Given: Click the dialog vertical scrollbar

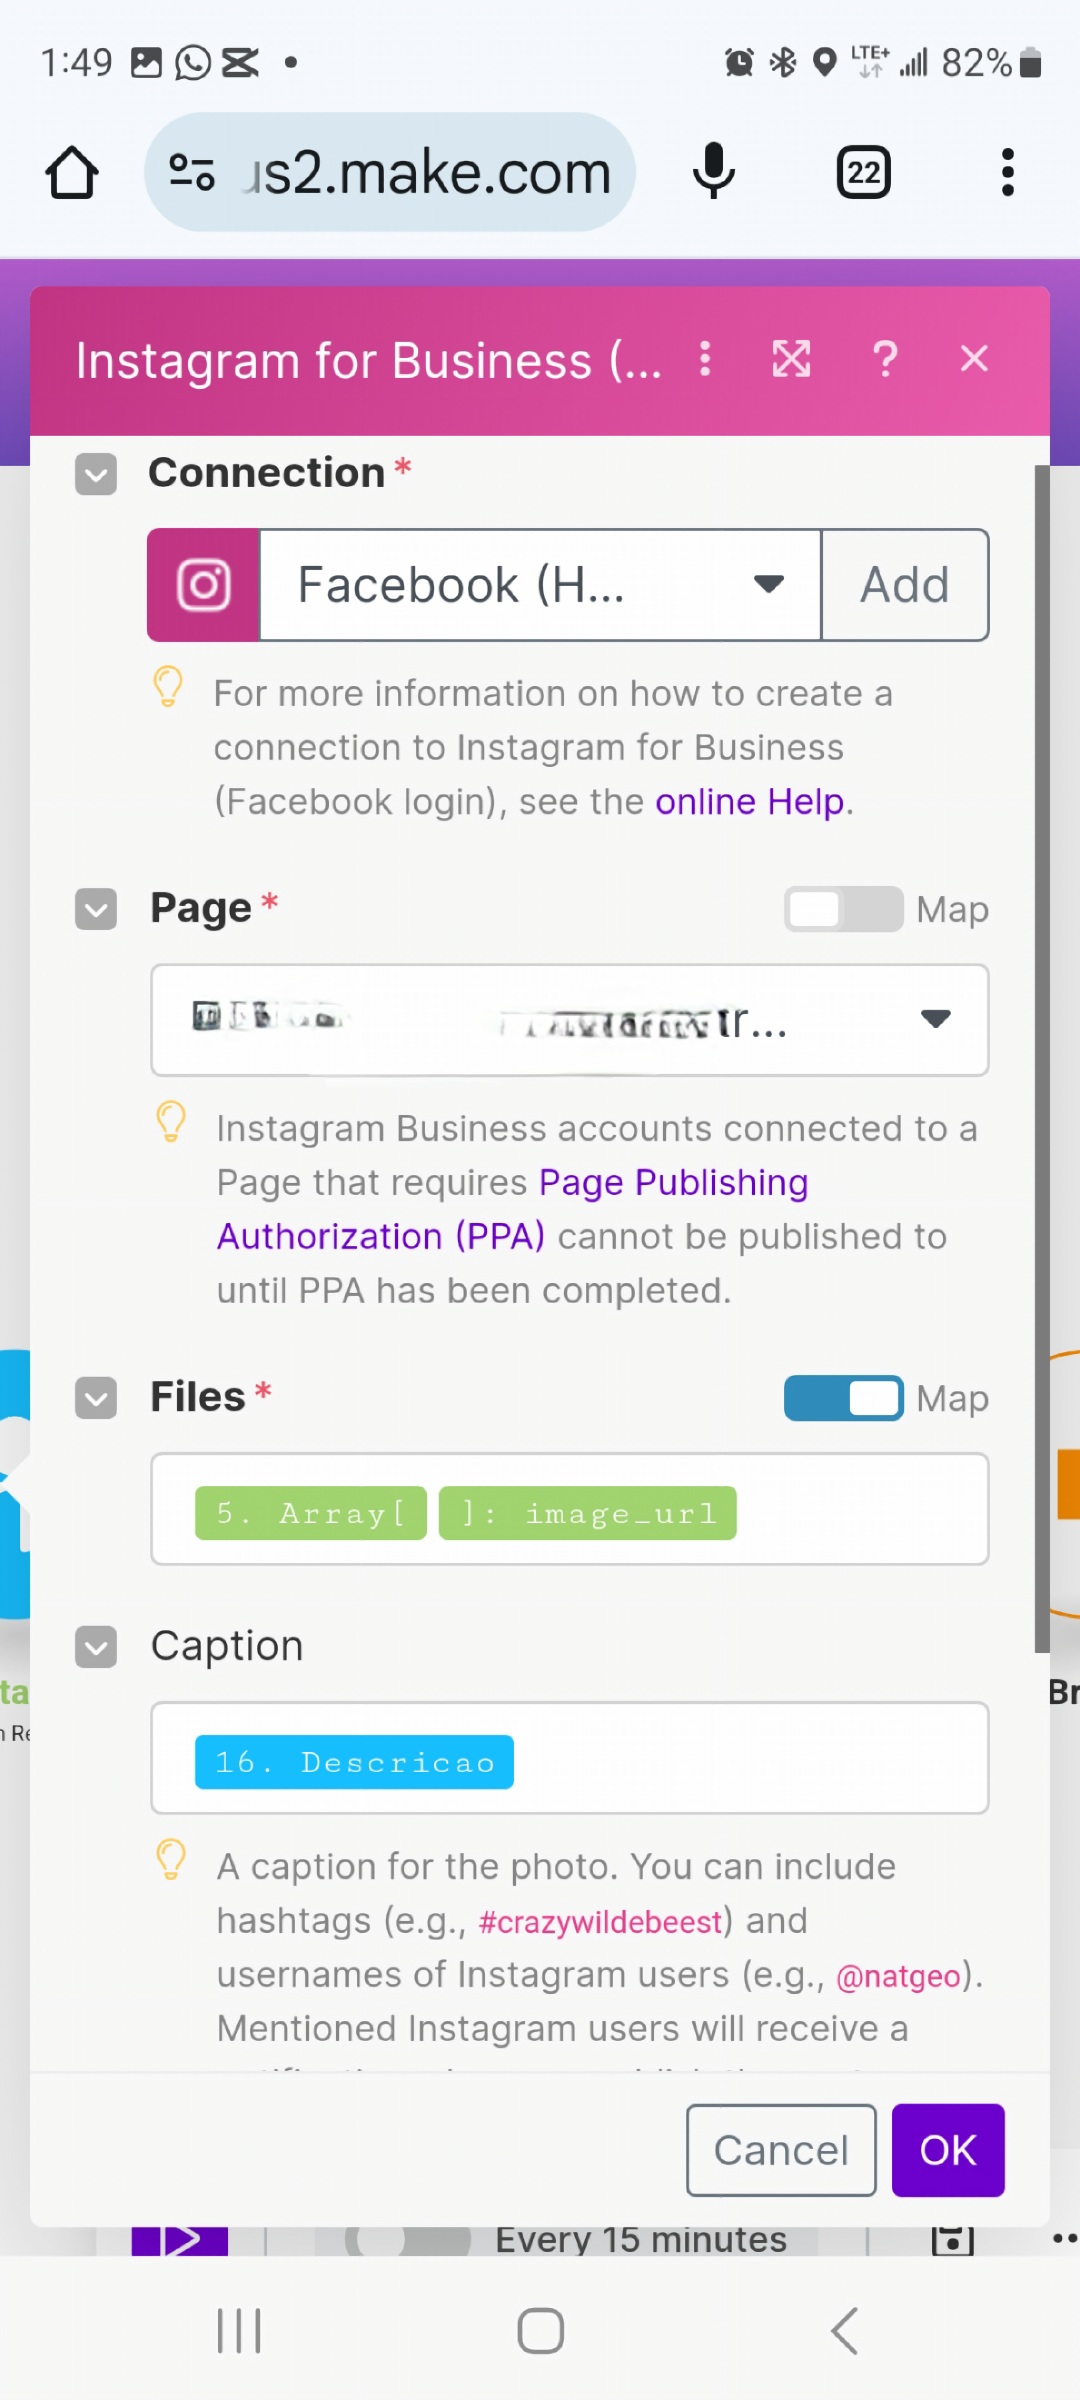Looking at the screenshot, I should [x=1042, y=1058].
